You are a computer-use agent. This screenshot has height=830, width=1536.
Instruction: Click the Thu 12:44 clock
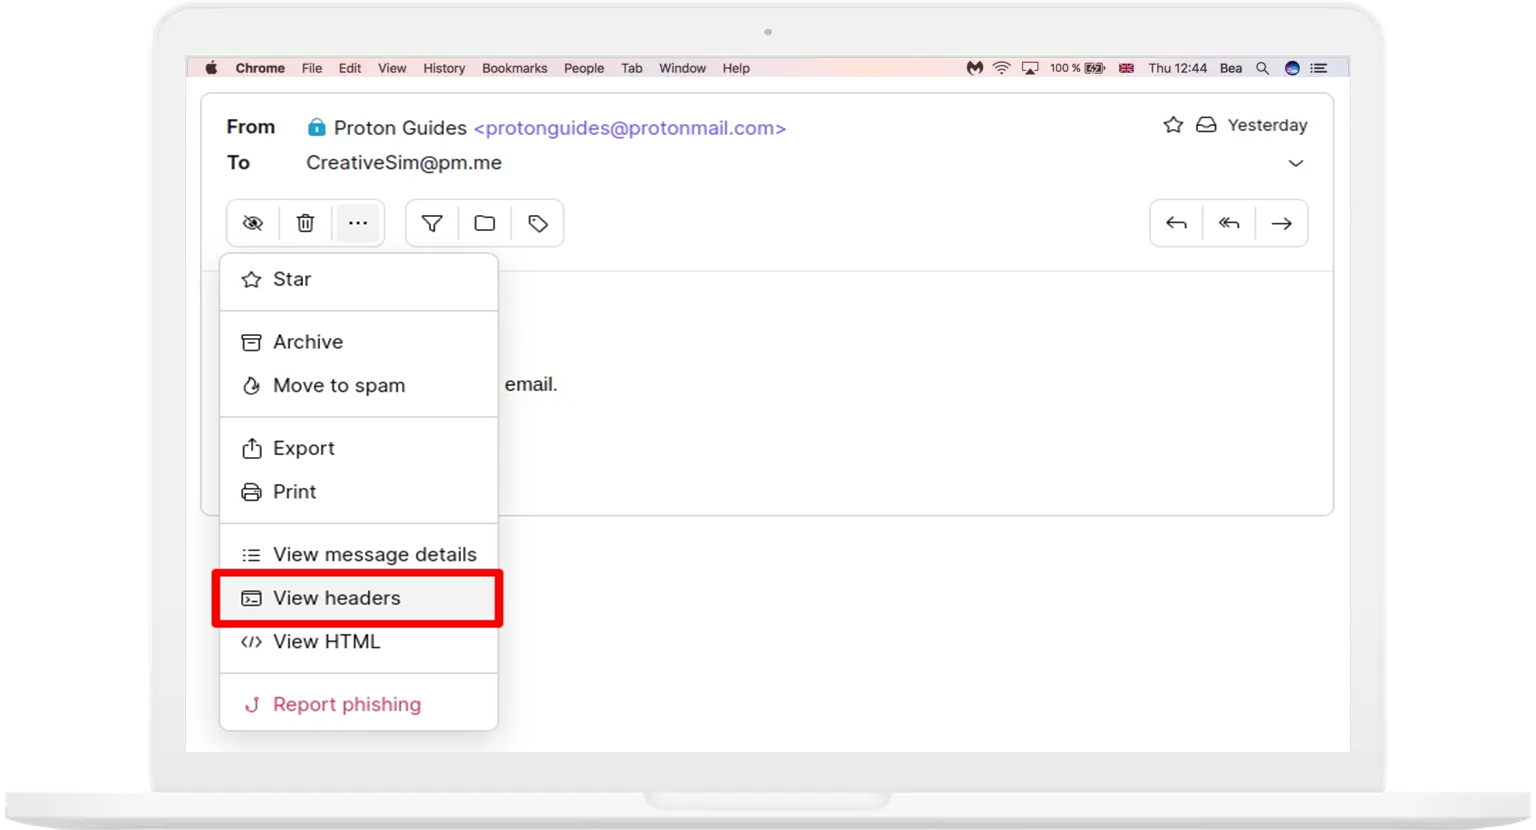pos(1177,68)
